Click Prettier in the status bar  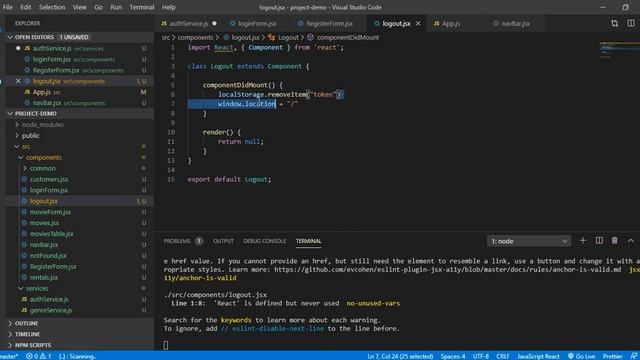click(x=612, y=356)
